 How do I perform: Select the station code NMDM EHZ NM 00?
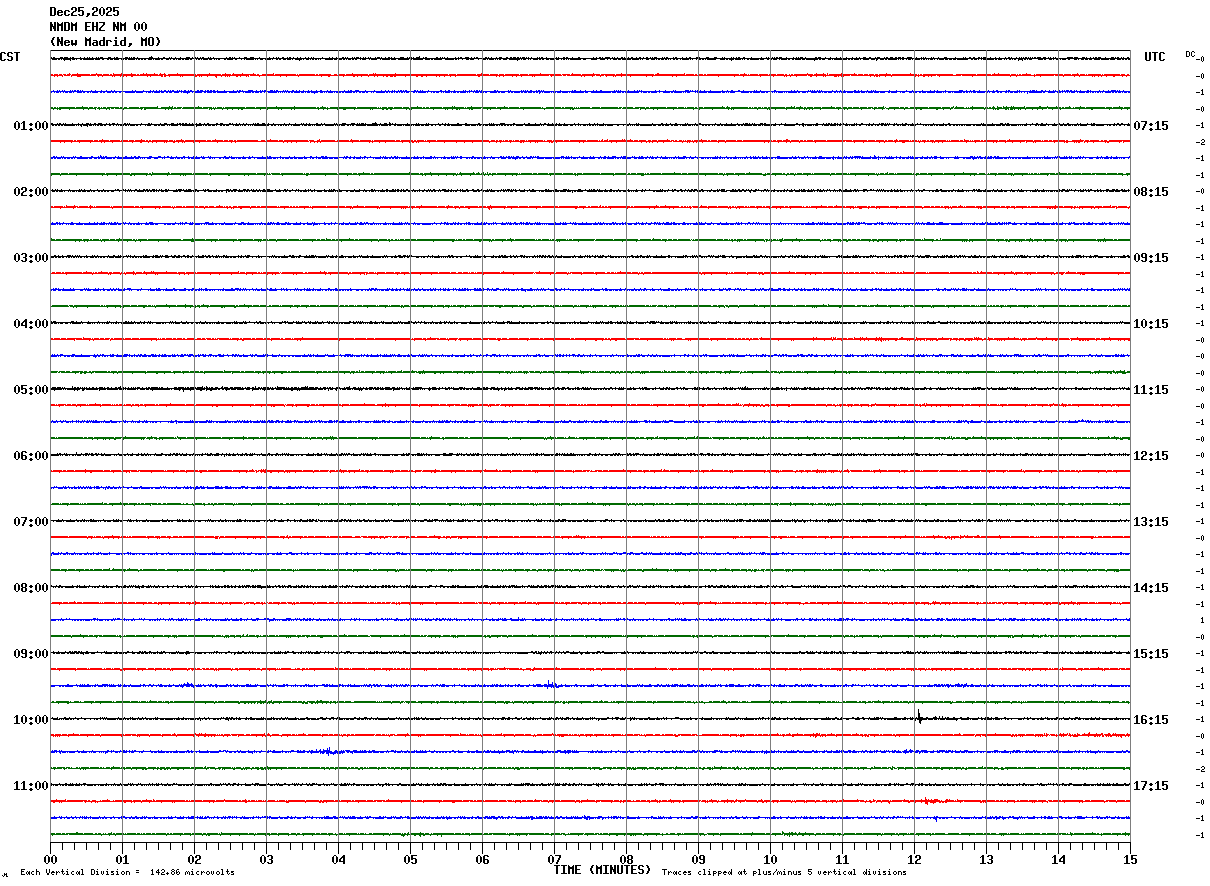98,27
